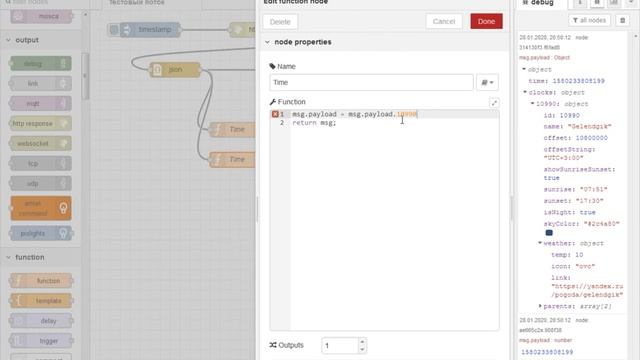The image size is (640, 360).
Task: Click the error marker on line 1
Action: (x=275, y=114)
